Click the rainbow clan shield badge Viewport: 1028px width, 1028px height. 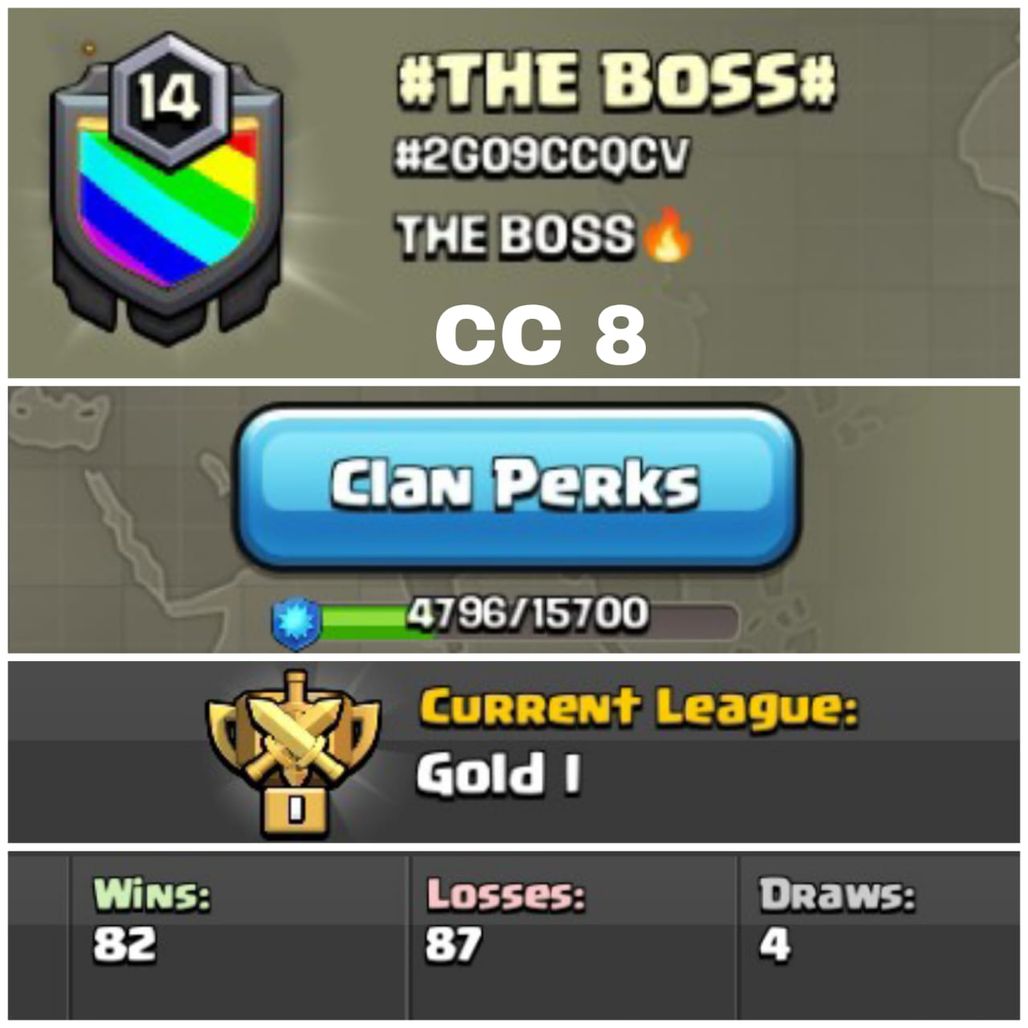pos(168,190)
